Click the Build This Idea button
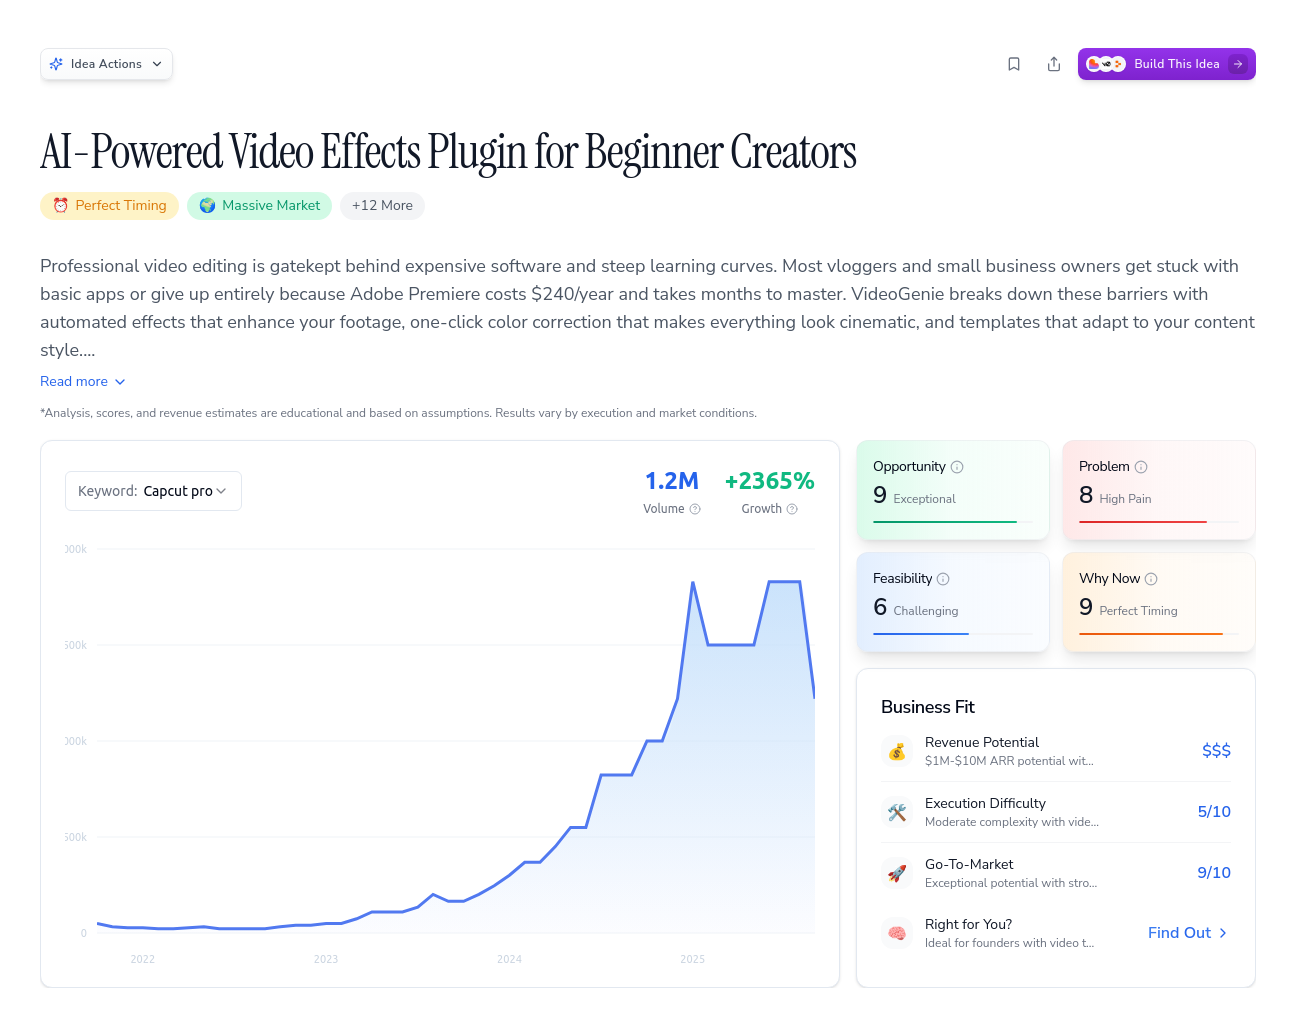 tap(1166, 63)
